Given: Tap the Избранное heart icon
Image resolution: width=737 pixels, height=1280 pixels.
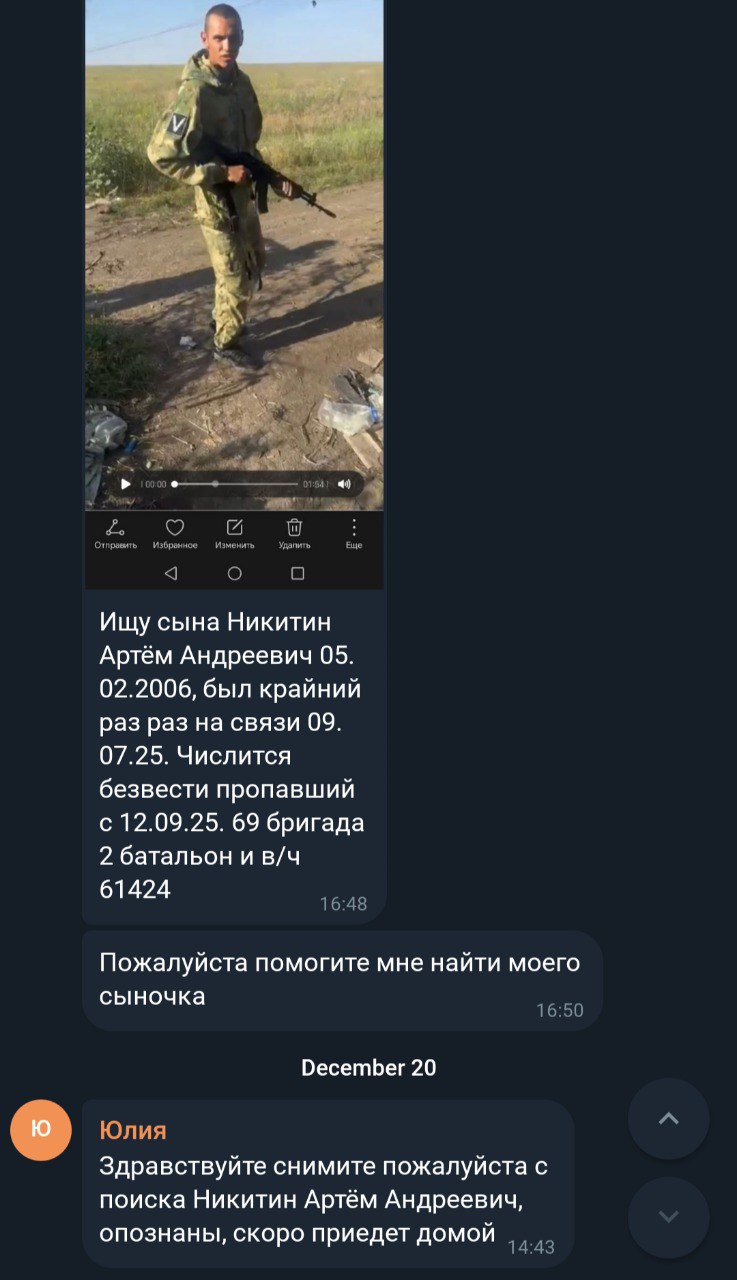Looking at the screenshot, I should tap(175, 534).
